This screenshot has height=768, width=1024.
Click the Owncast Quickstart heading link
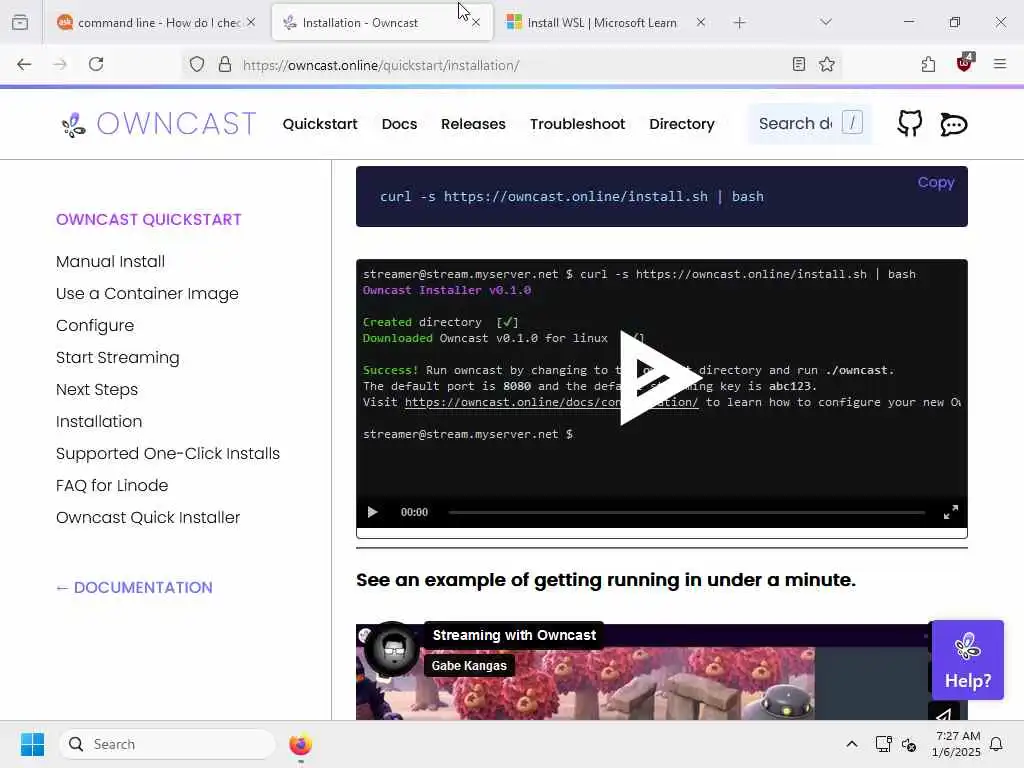(x=148, y=219)
